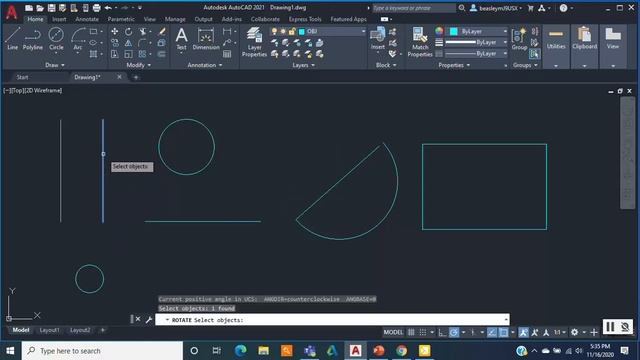
Task: Pick the Arc tool
Action: click(78, 39)
